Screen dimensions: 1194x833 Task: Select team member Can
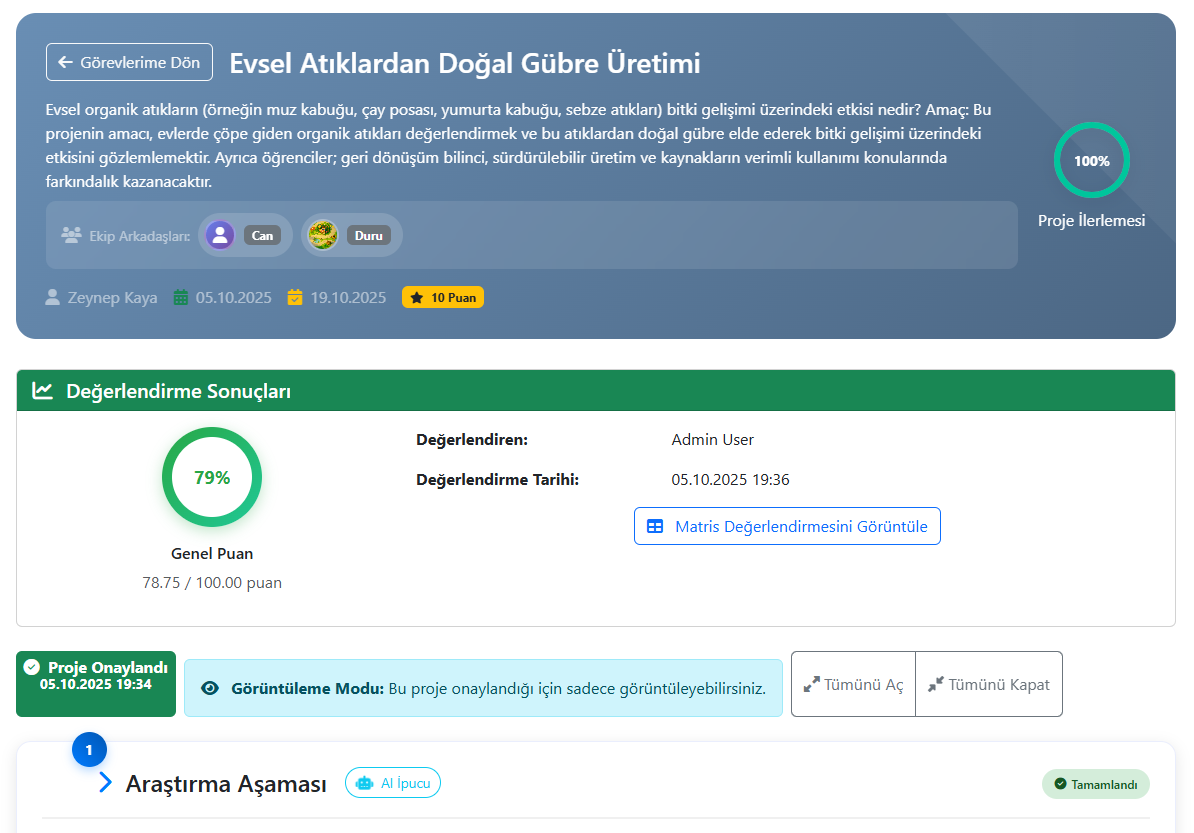244,235
